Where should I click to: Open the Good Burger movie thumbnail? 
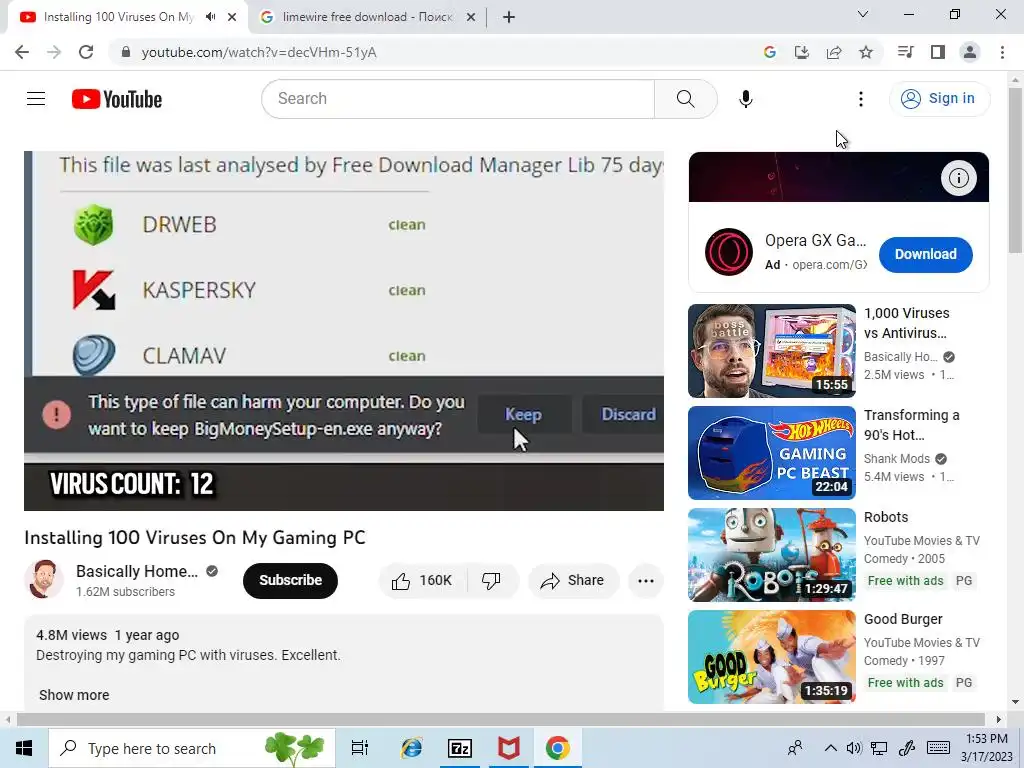pyautogui.click(x=772, y=657)
